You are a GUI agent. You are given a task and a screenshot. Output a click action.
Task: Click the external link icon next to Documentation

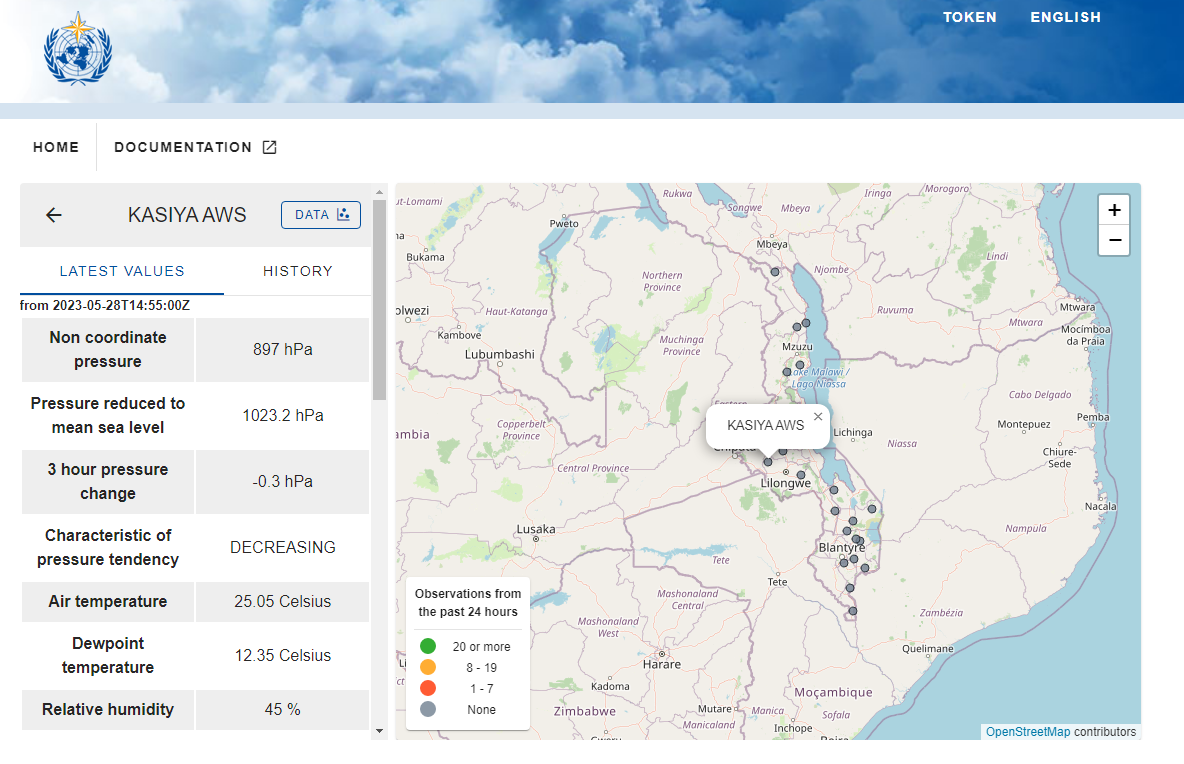pos(269,147)
